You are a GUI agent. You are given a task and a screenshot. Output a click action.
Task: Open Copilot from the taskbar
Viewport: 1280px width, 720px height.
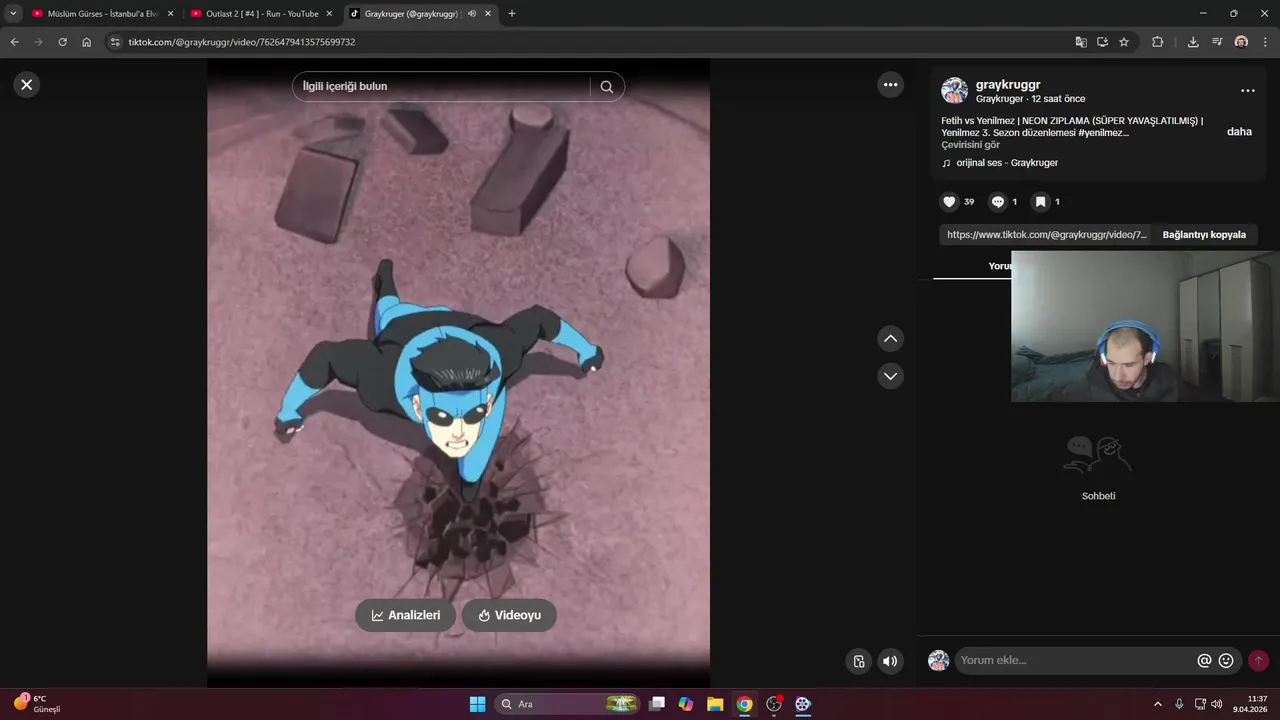686,704
